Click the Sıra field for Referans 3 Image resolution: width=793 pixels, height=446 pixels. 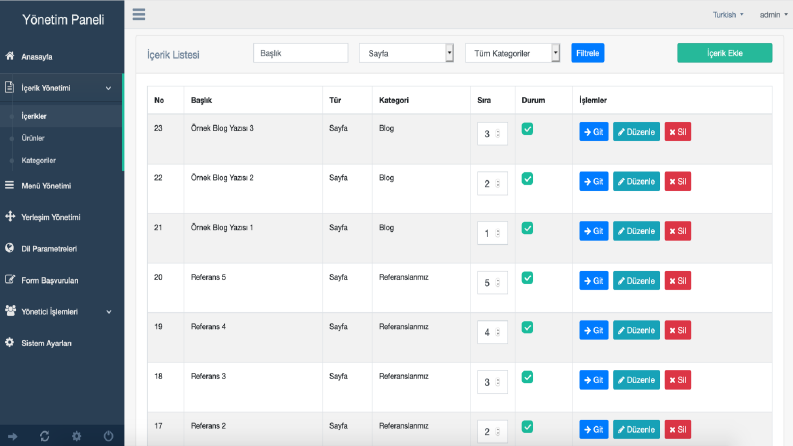(492, 382)
